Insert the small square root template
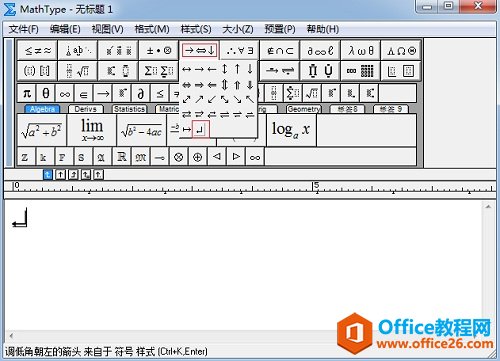The width and height of the screenshot is (500, 361). point(312,93)
